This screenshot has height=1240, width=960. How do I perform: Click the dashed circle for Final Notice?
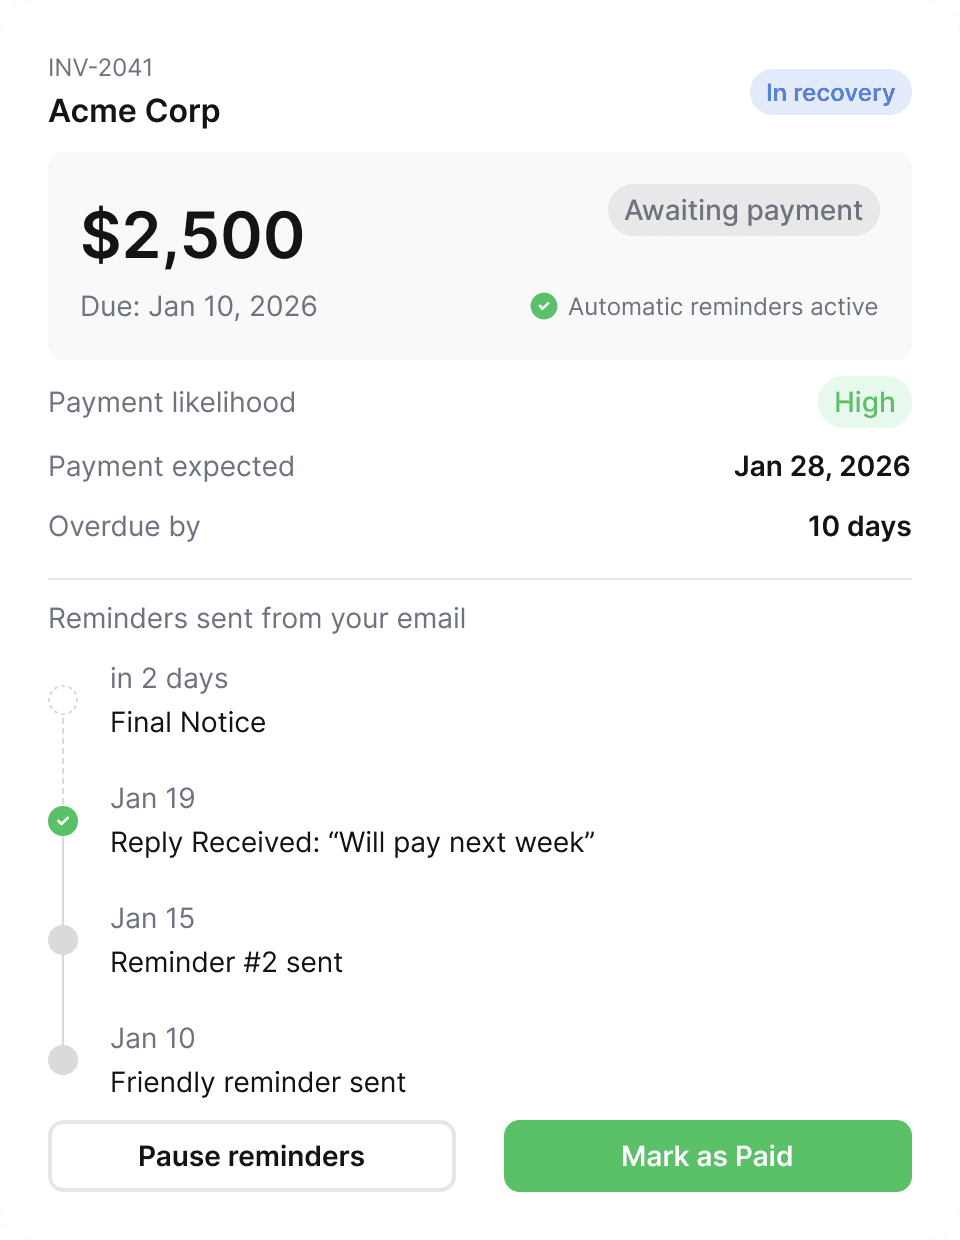[x=63, y=700]
